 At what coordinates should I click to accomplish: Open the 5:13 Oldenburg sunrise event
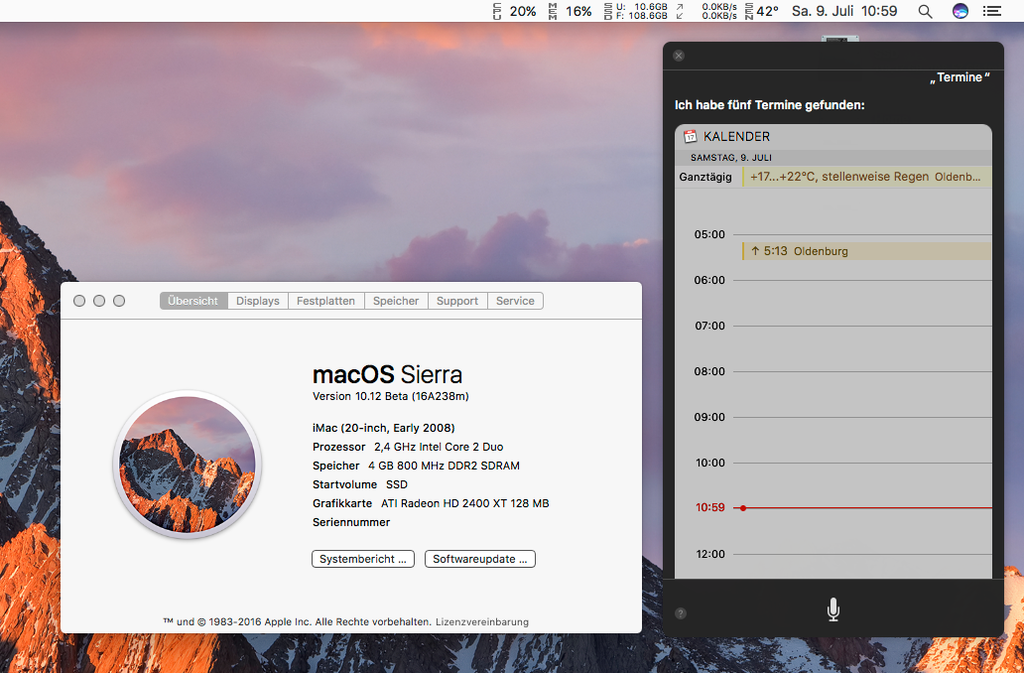pyautogui.click(x=867, y=251)
